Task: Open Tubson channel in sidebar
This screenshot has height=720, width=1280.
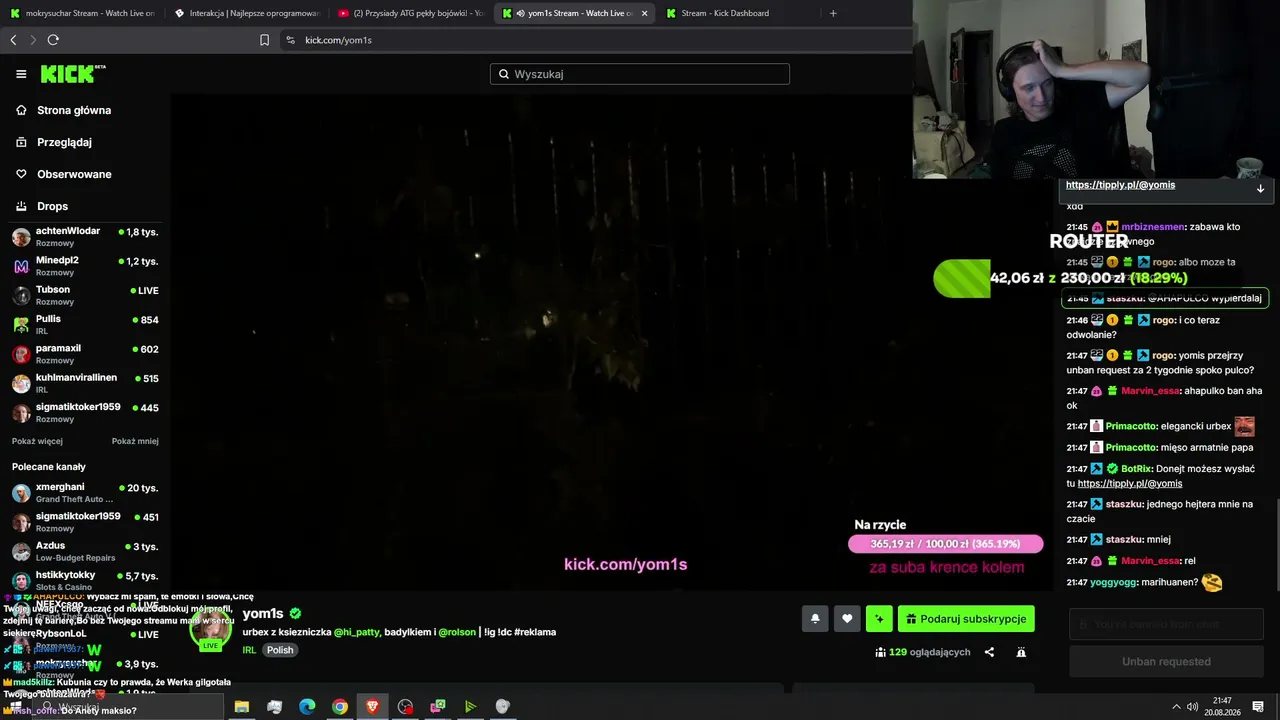Action: click(x=85, y=295)
